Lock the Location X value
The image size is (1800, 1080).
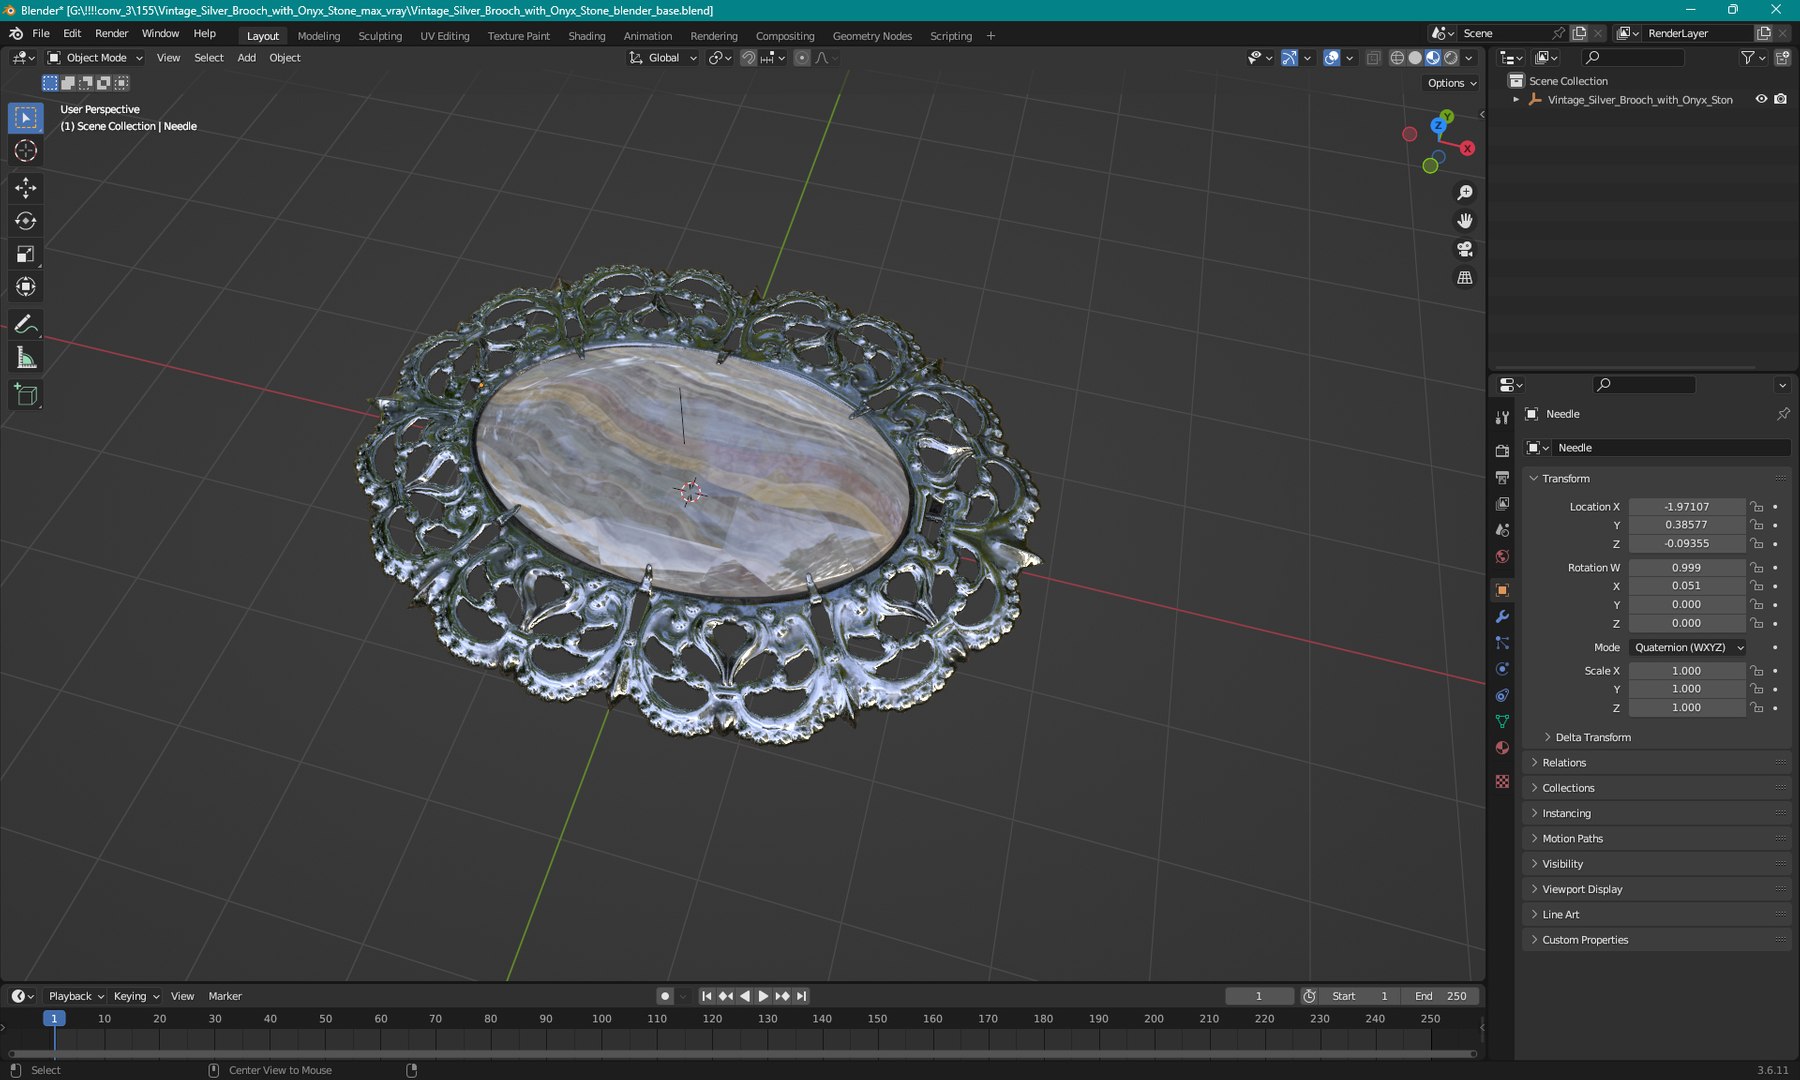(1757, 507)
